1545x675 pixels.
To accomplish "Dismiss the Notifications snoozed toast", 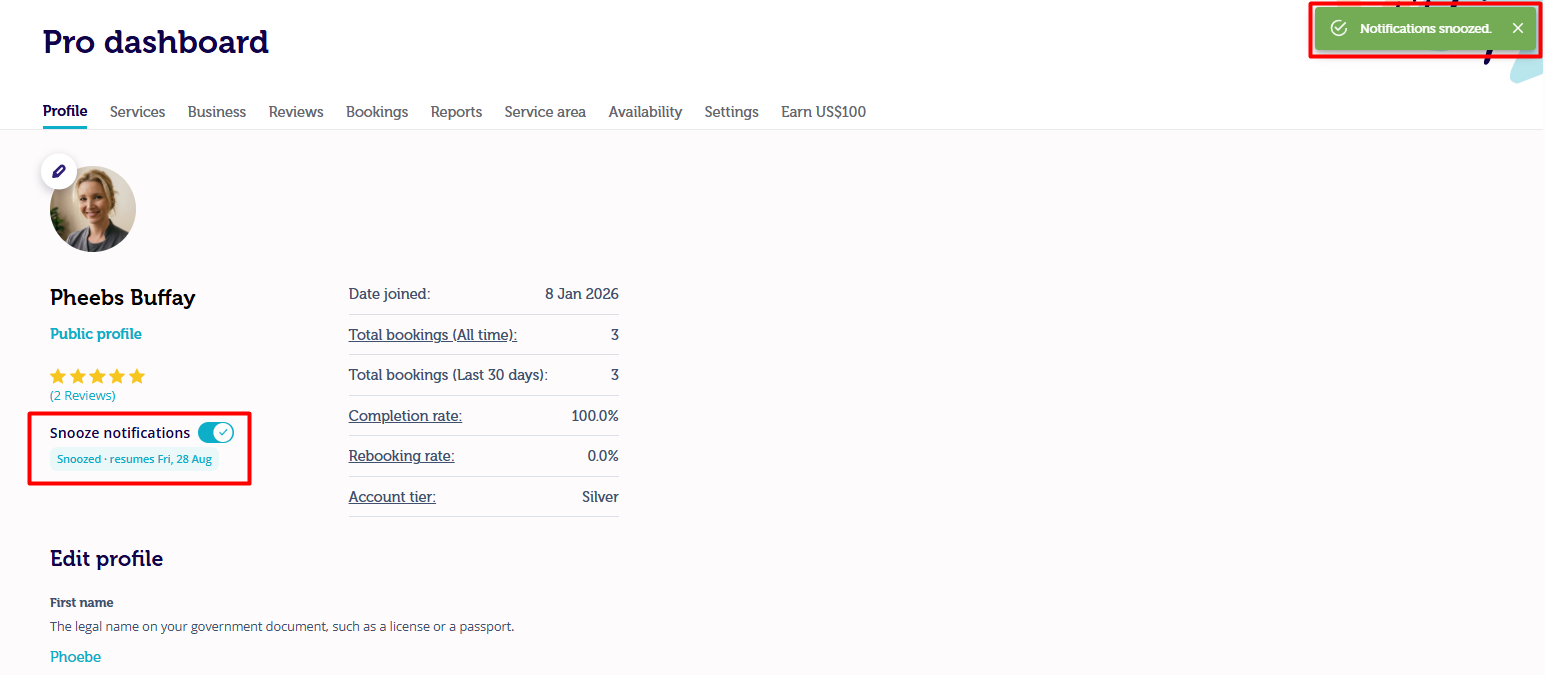I will click(1517, 28).
